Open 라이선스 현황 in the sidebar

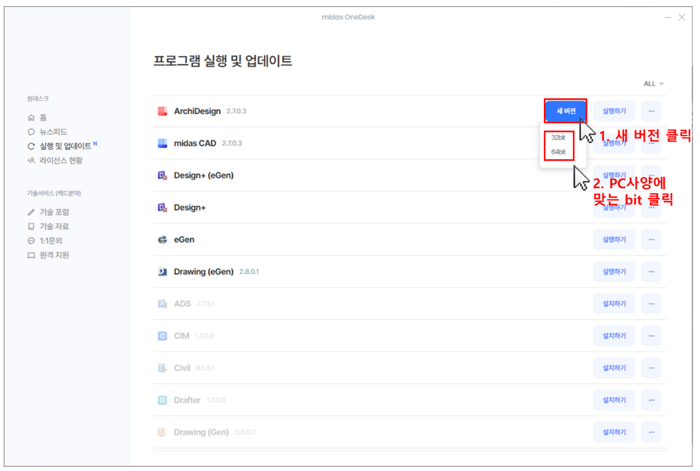(x=61, y=160)
